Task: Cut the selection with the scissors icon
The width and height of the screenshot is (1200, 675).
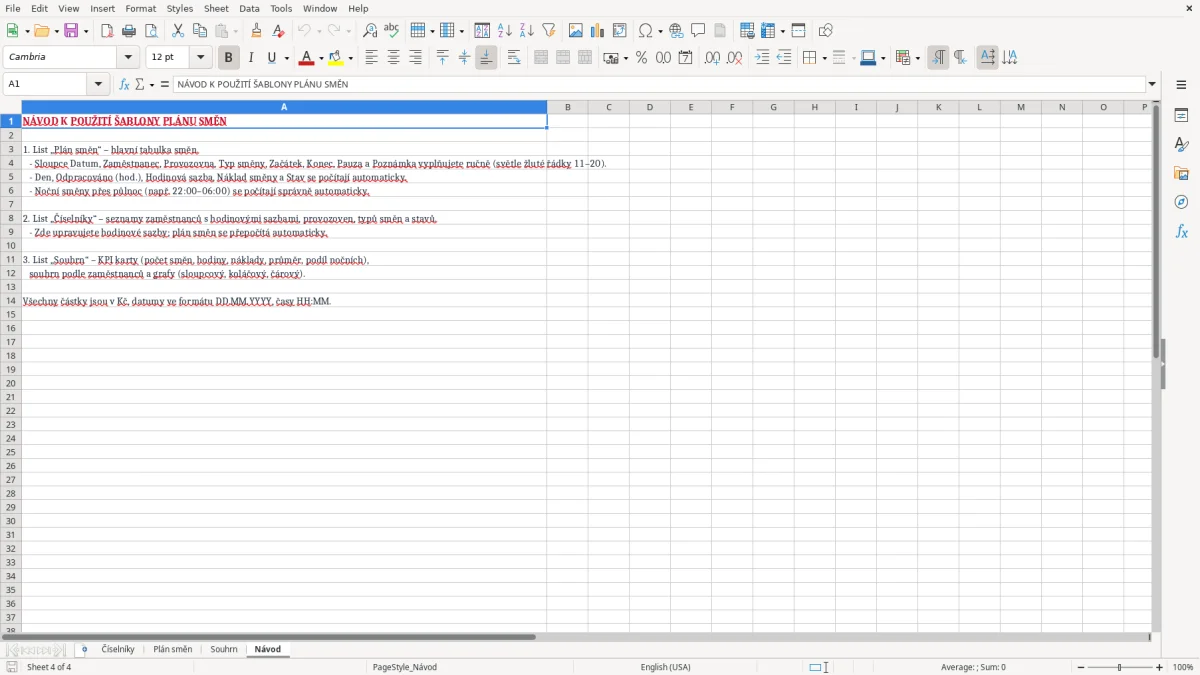Action: coord(178,31)
